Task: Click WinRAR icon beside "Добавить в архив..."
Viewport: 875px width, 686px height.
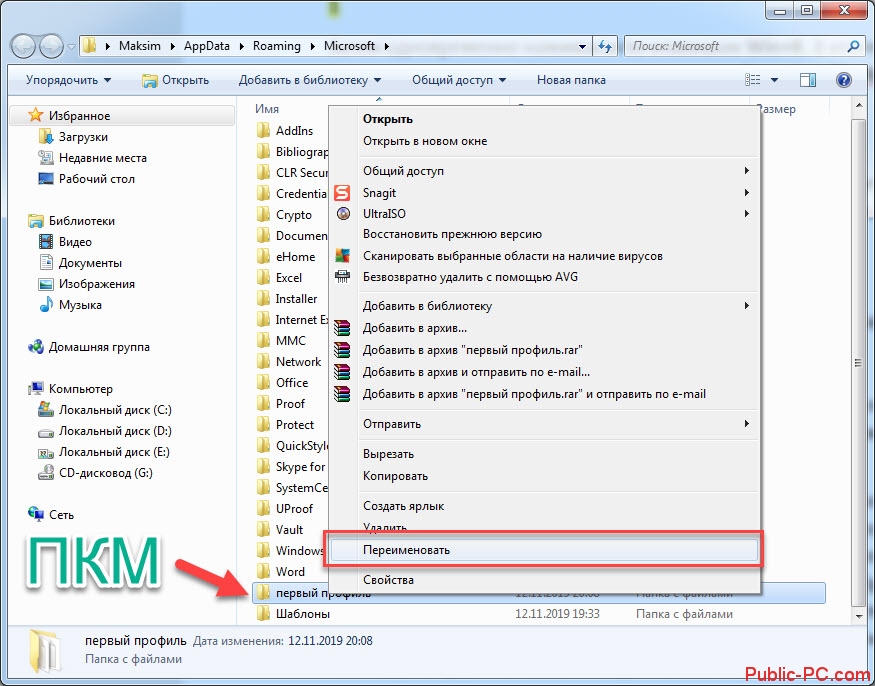Action: 342,328
